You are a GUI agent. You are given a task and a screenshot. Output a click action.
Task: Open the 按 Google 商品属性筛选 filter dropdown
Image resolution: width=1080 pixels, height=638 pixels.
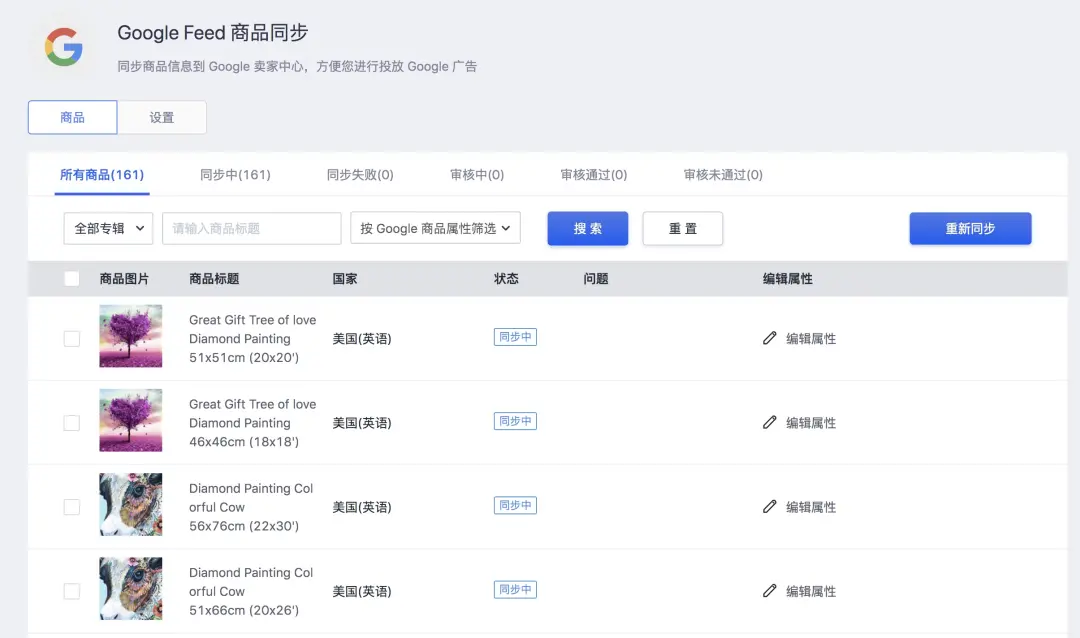coord(435,228)
